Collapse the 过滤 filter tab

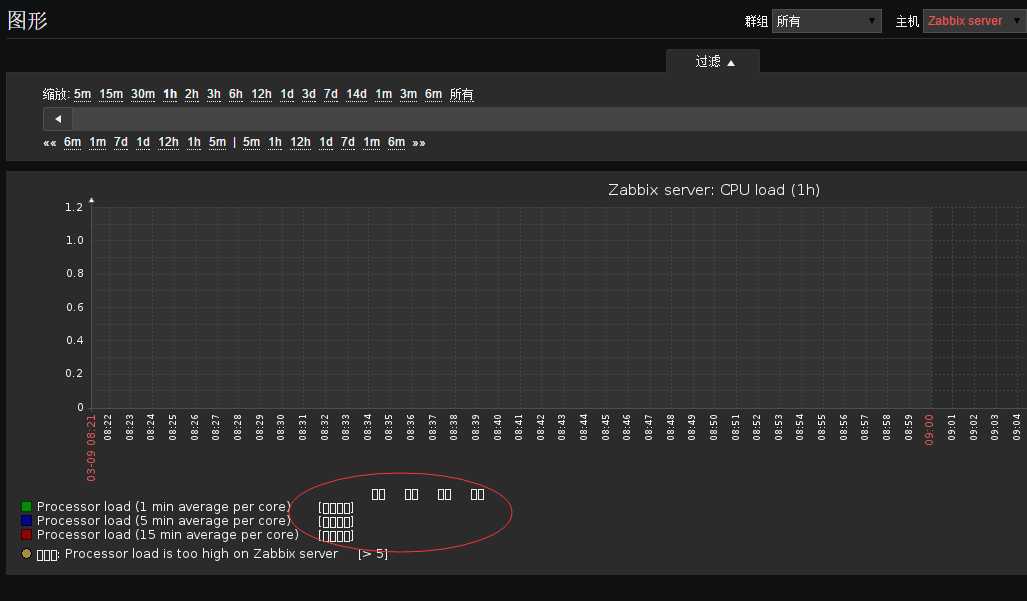[714, 62]
